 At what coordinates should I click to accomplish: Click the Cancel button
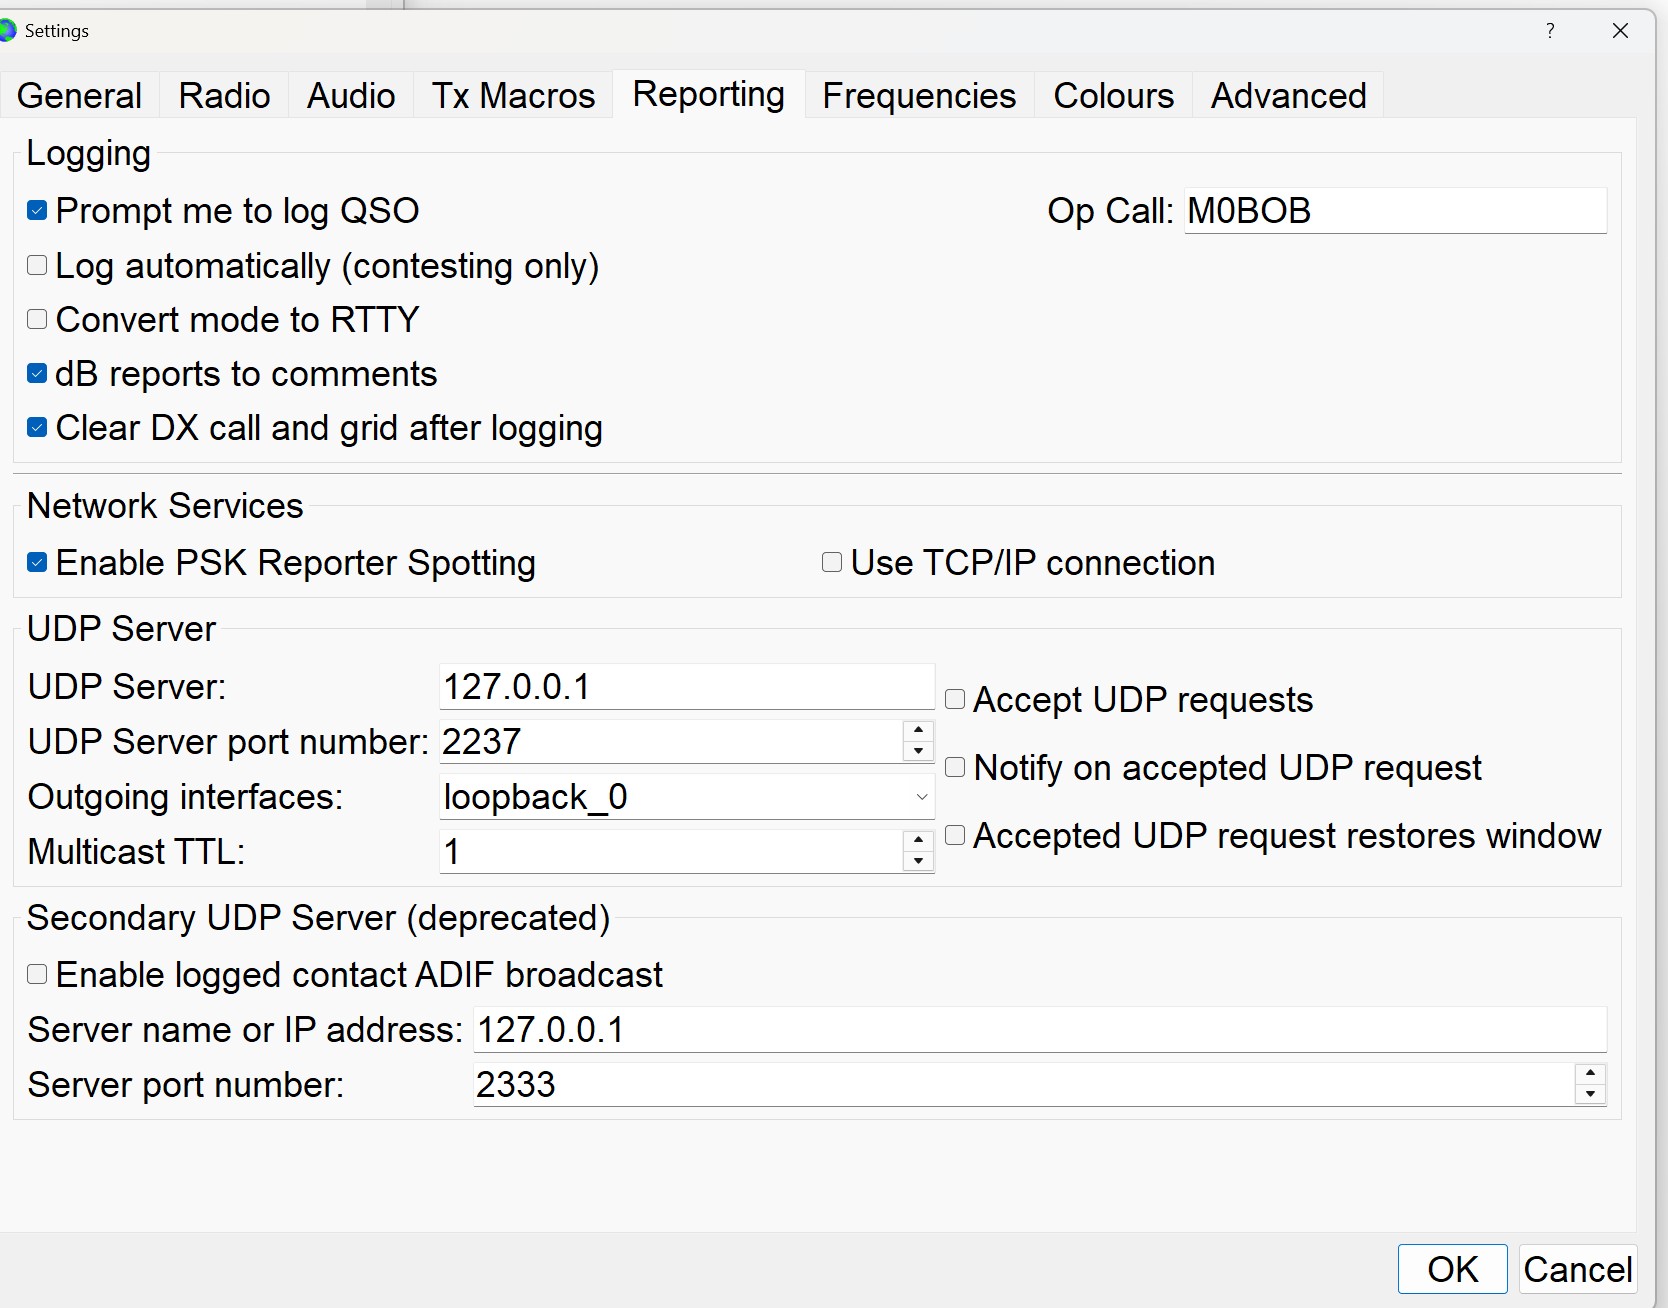pyautogui.click(x=1577, y=1269)
